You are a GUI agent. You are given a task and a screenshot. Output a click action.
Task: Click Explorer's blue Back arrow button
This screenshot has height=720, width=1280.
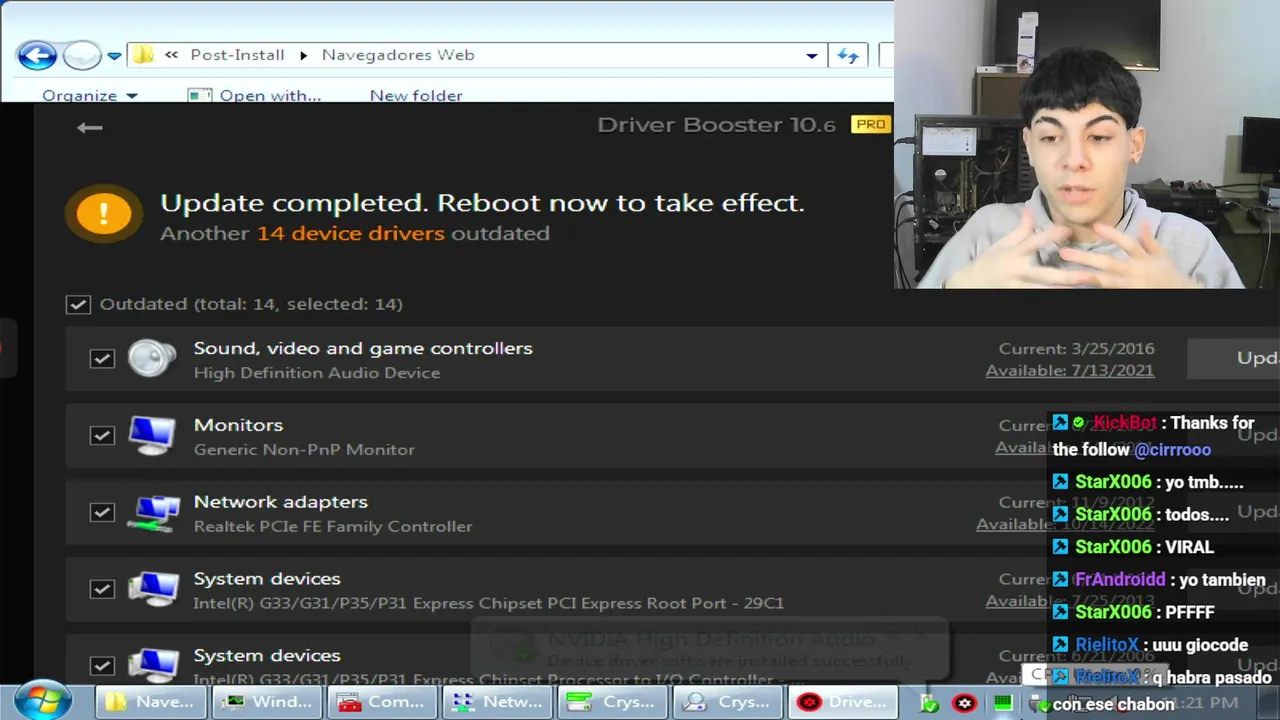37,55
